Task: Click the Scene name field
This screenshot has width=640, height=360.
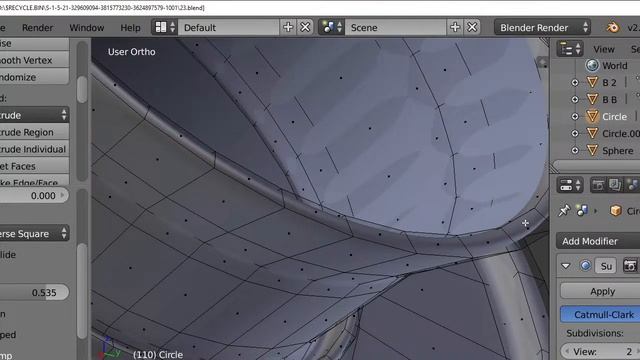Action: click(396, 27)
